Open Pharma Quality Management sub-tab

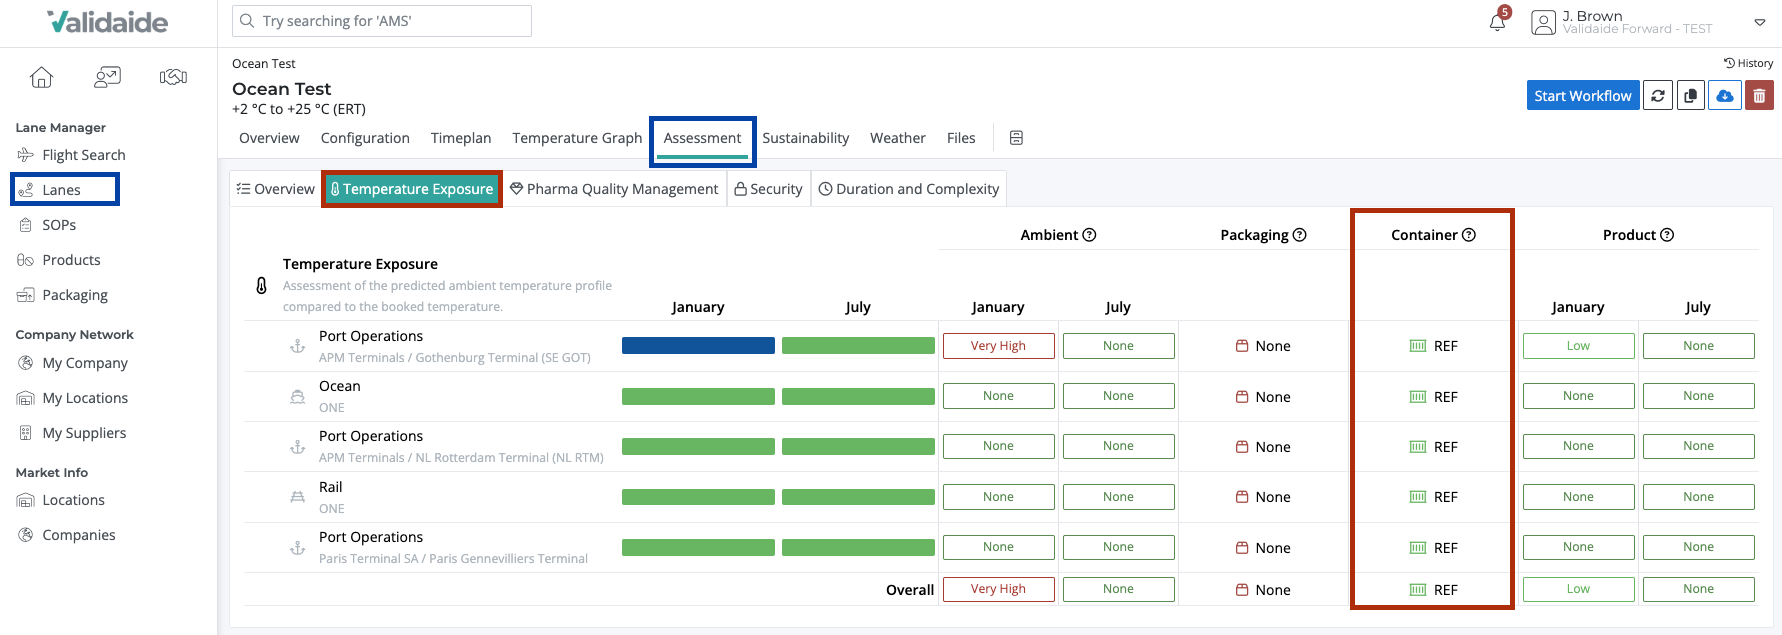(614, 189)
